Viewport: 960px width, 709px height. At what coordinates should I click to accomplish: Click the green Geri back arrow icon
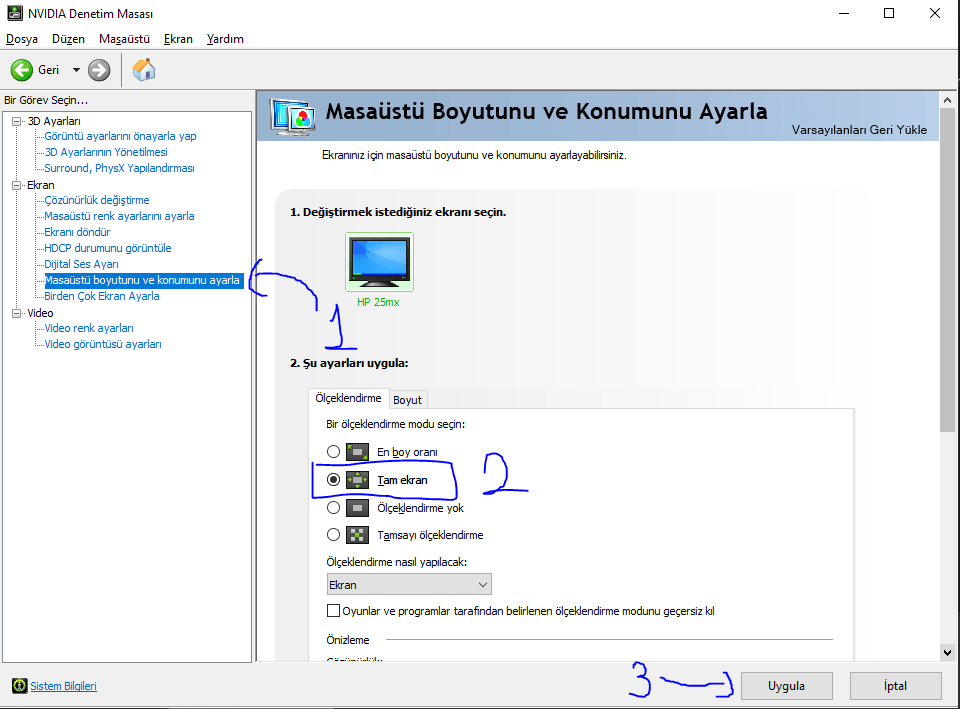point(21,70)
